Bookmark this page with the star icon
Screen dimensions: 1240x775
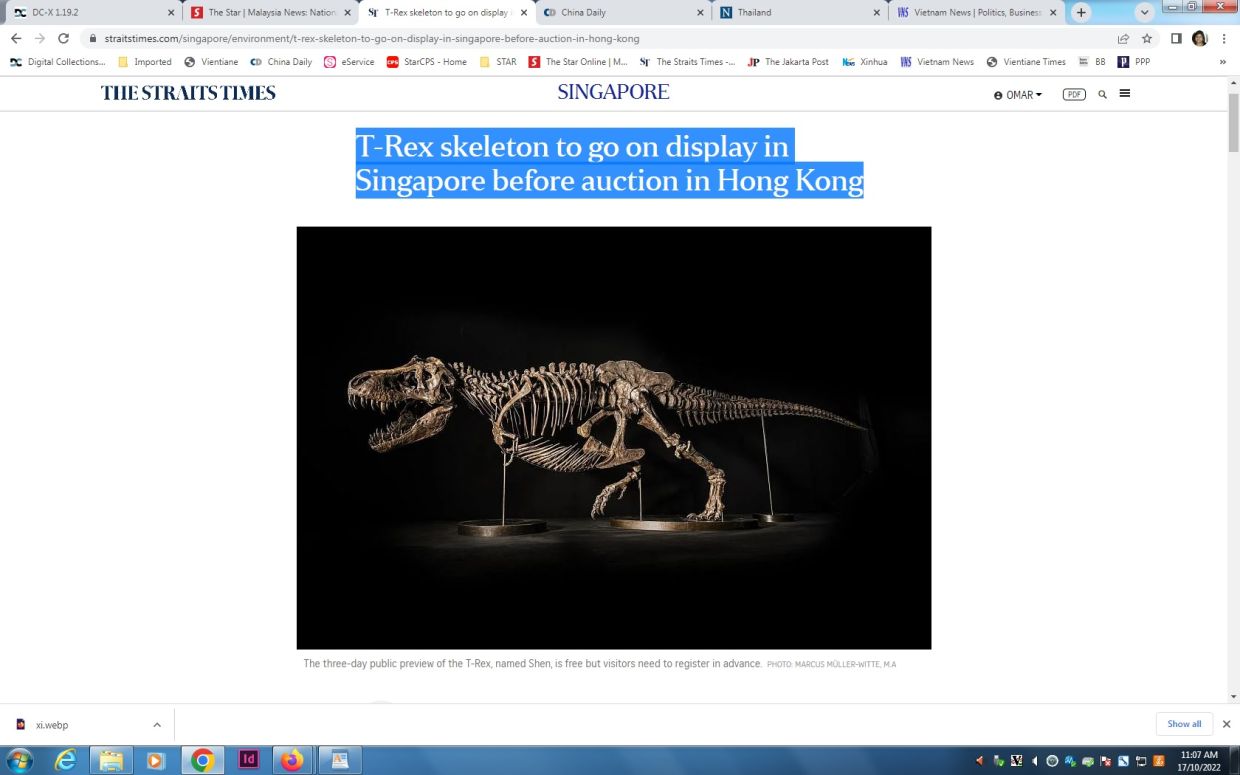click(1147, 38)
